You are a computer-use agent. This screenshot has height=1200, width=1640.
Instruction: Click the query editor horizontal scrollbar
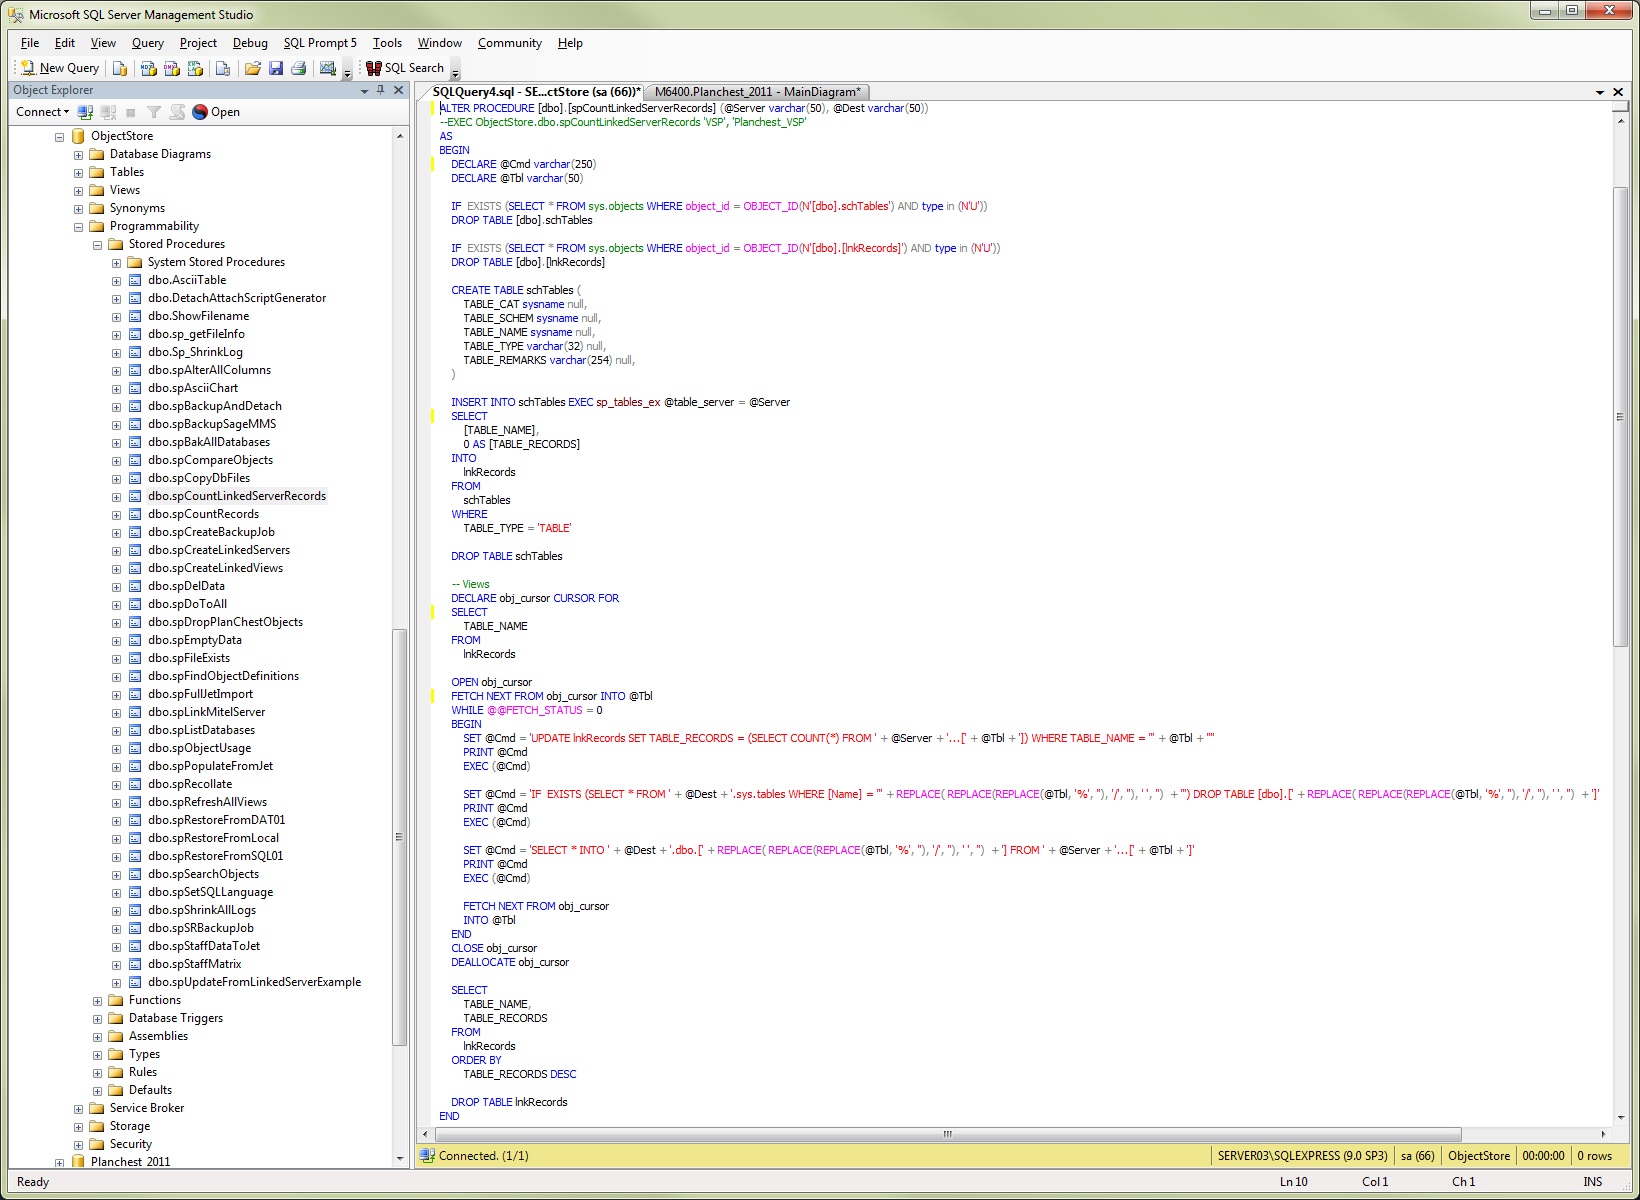pyautogui.click(x=947, y=1135)
